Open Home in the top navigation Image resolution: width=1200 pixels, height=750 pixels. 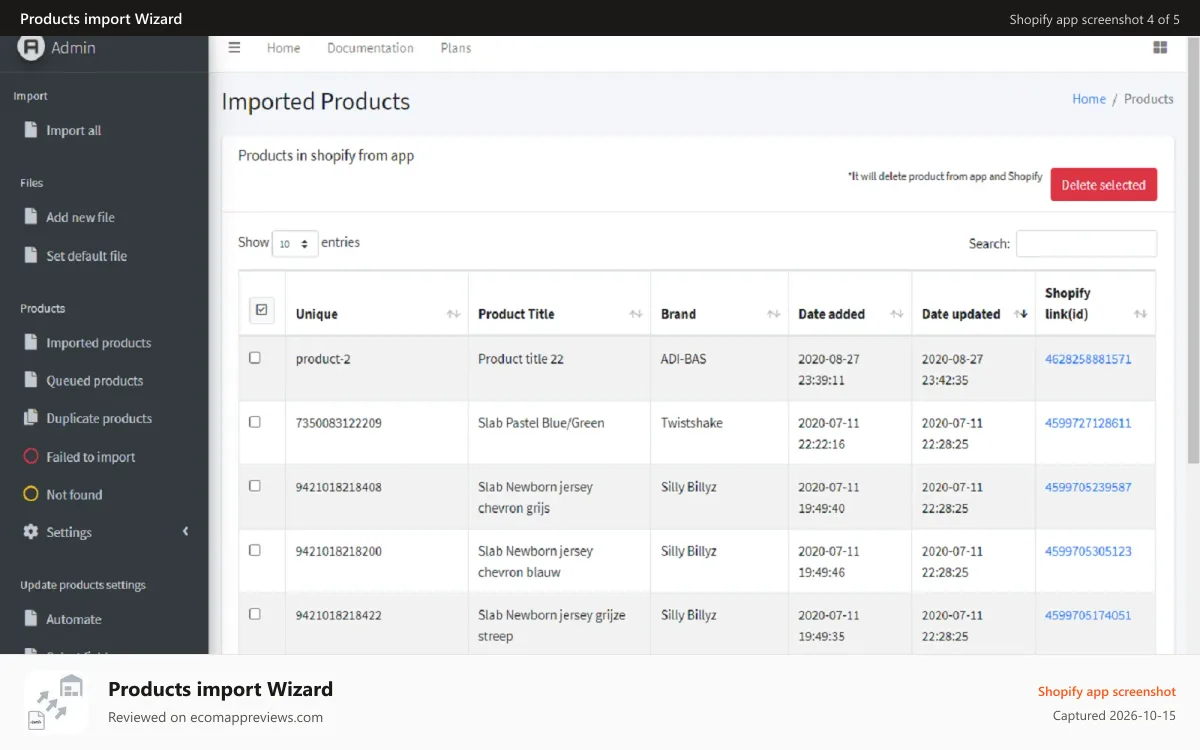(283, 48)
